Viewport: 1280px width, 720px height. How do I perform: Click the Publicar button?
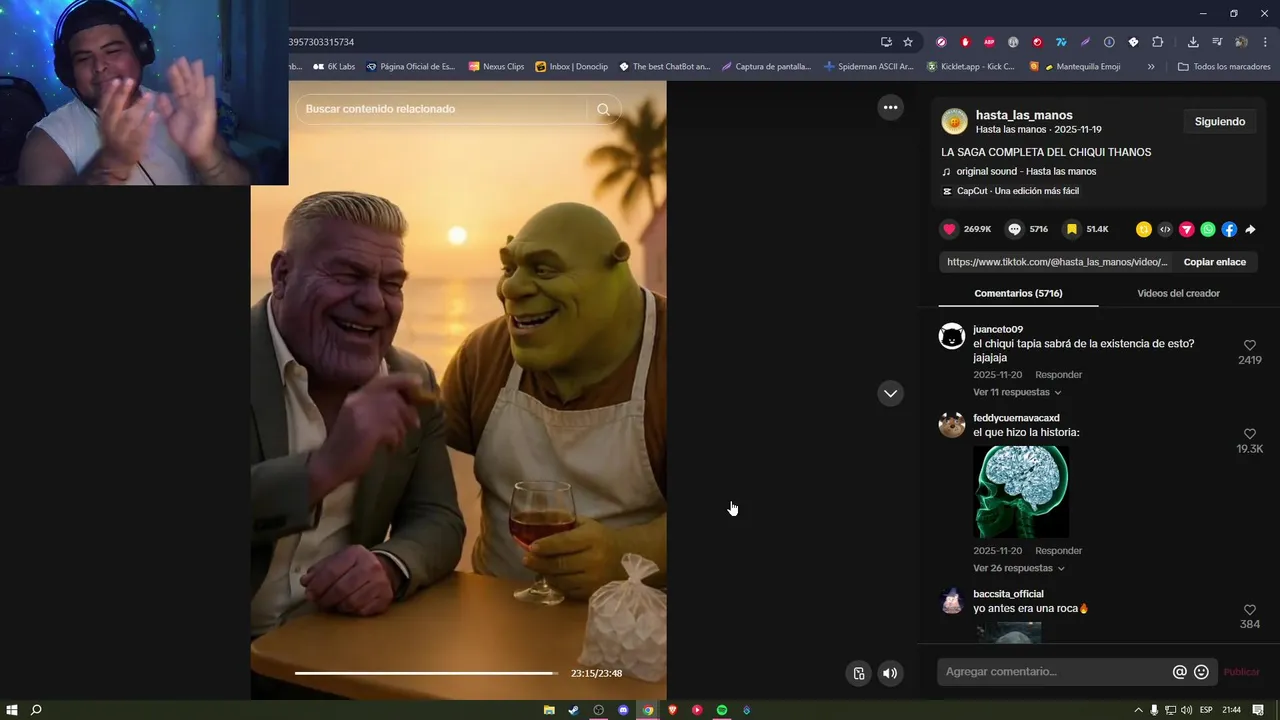[1242, 672]
